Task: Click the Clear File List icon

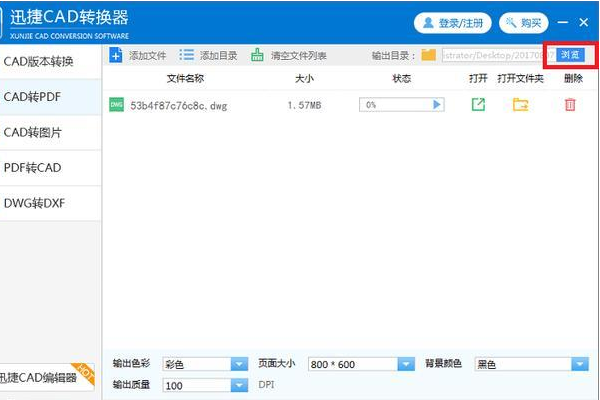Action: pos(258,55)
